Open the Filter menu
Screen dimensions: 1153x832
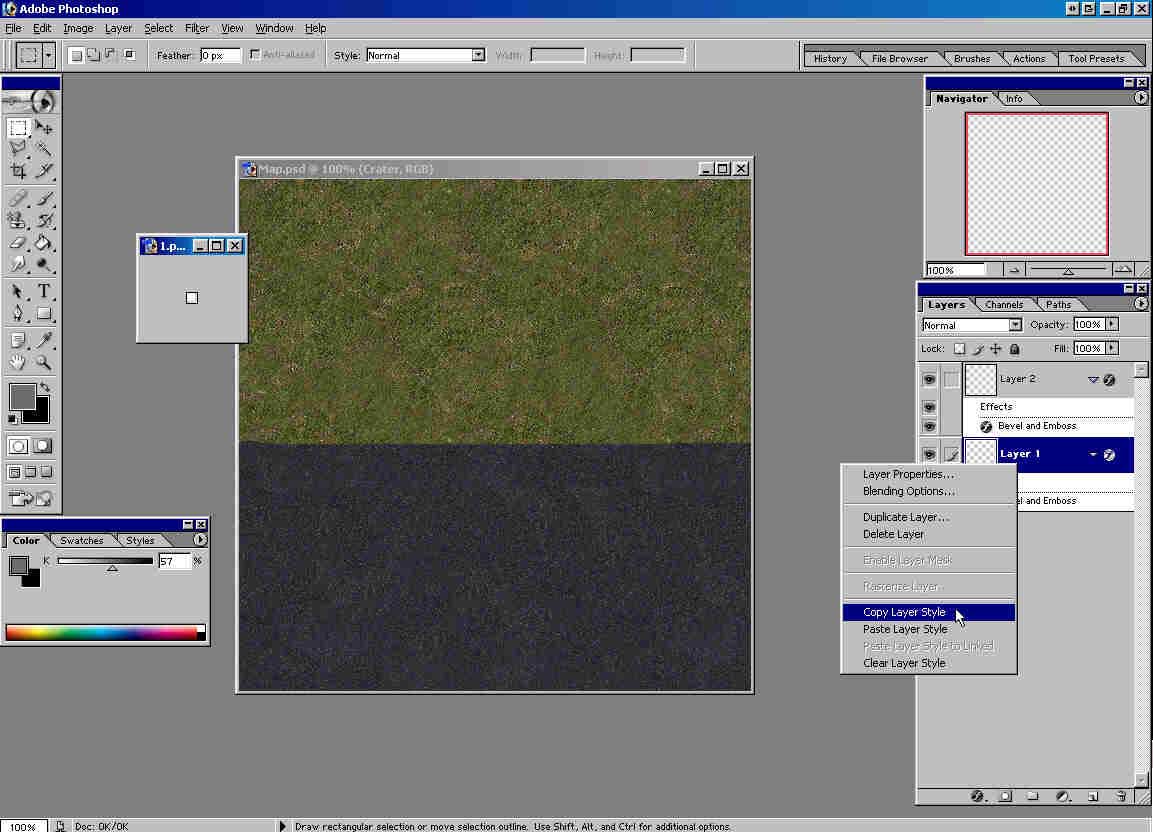[x=197, y=28]
